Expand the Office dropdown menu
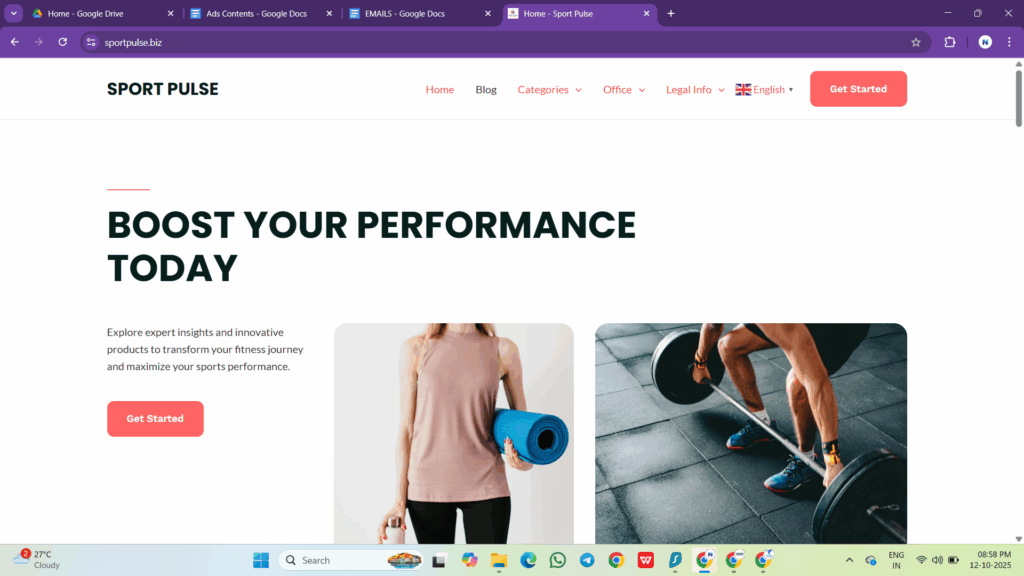The width and height of the screenshot is (1024, 576). (624, 89)
